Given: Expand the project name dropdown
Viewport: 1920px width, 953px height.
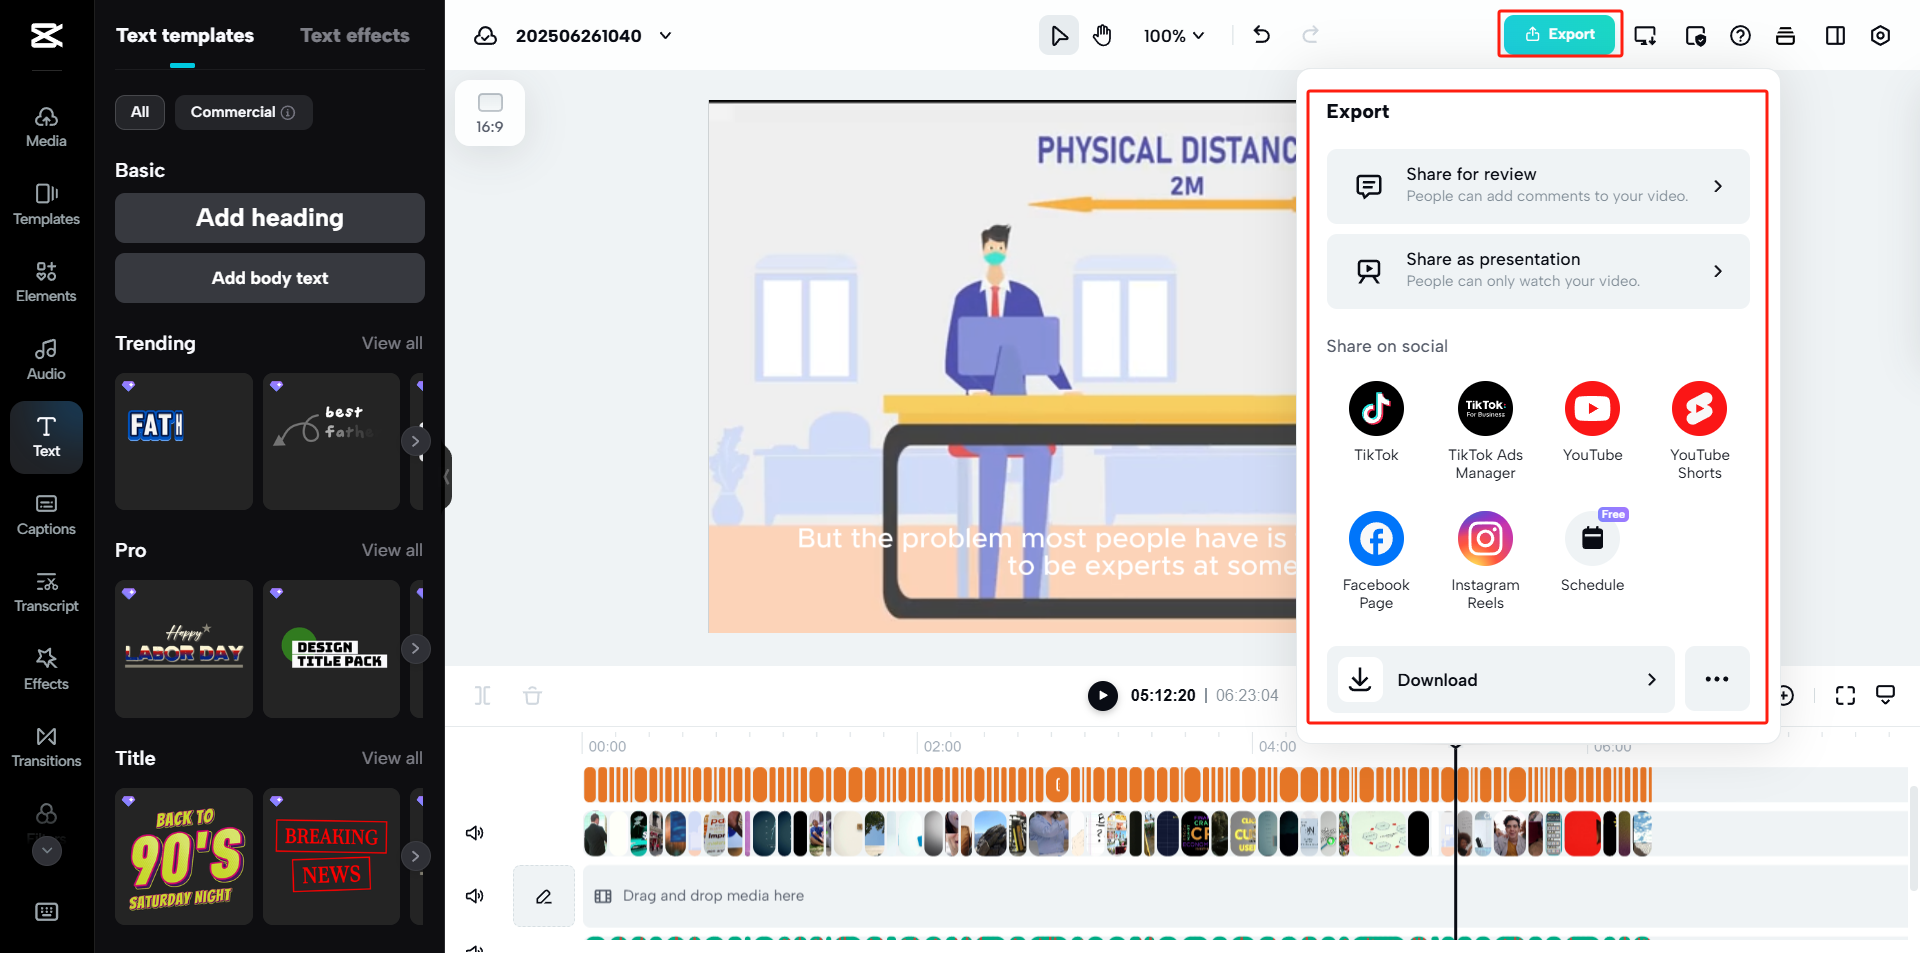Looking at the screenshot, I should coord(666,36).
